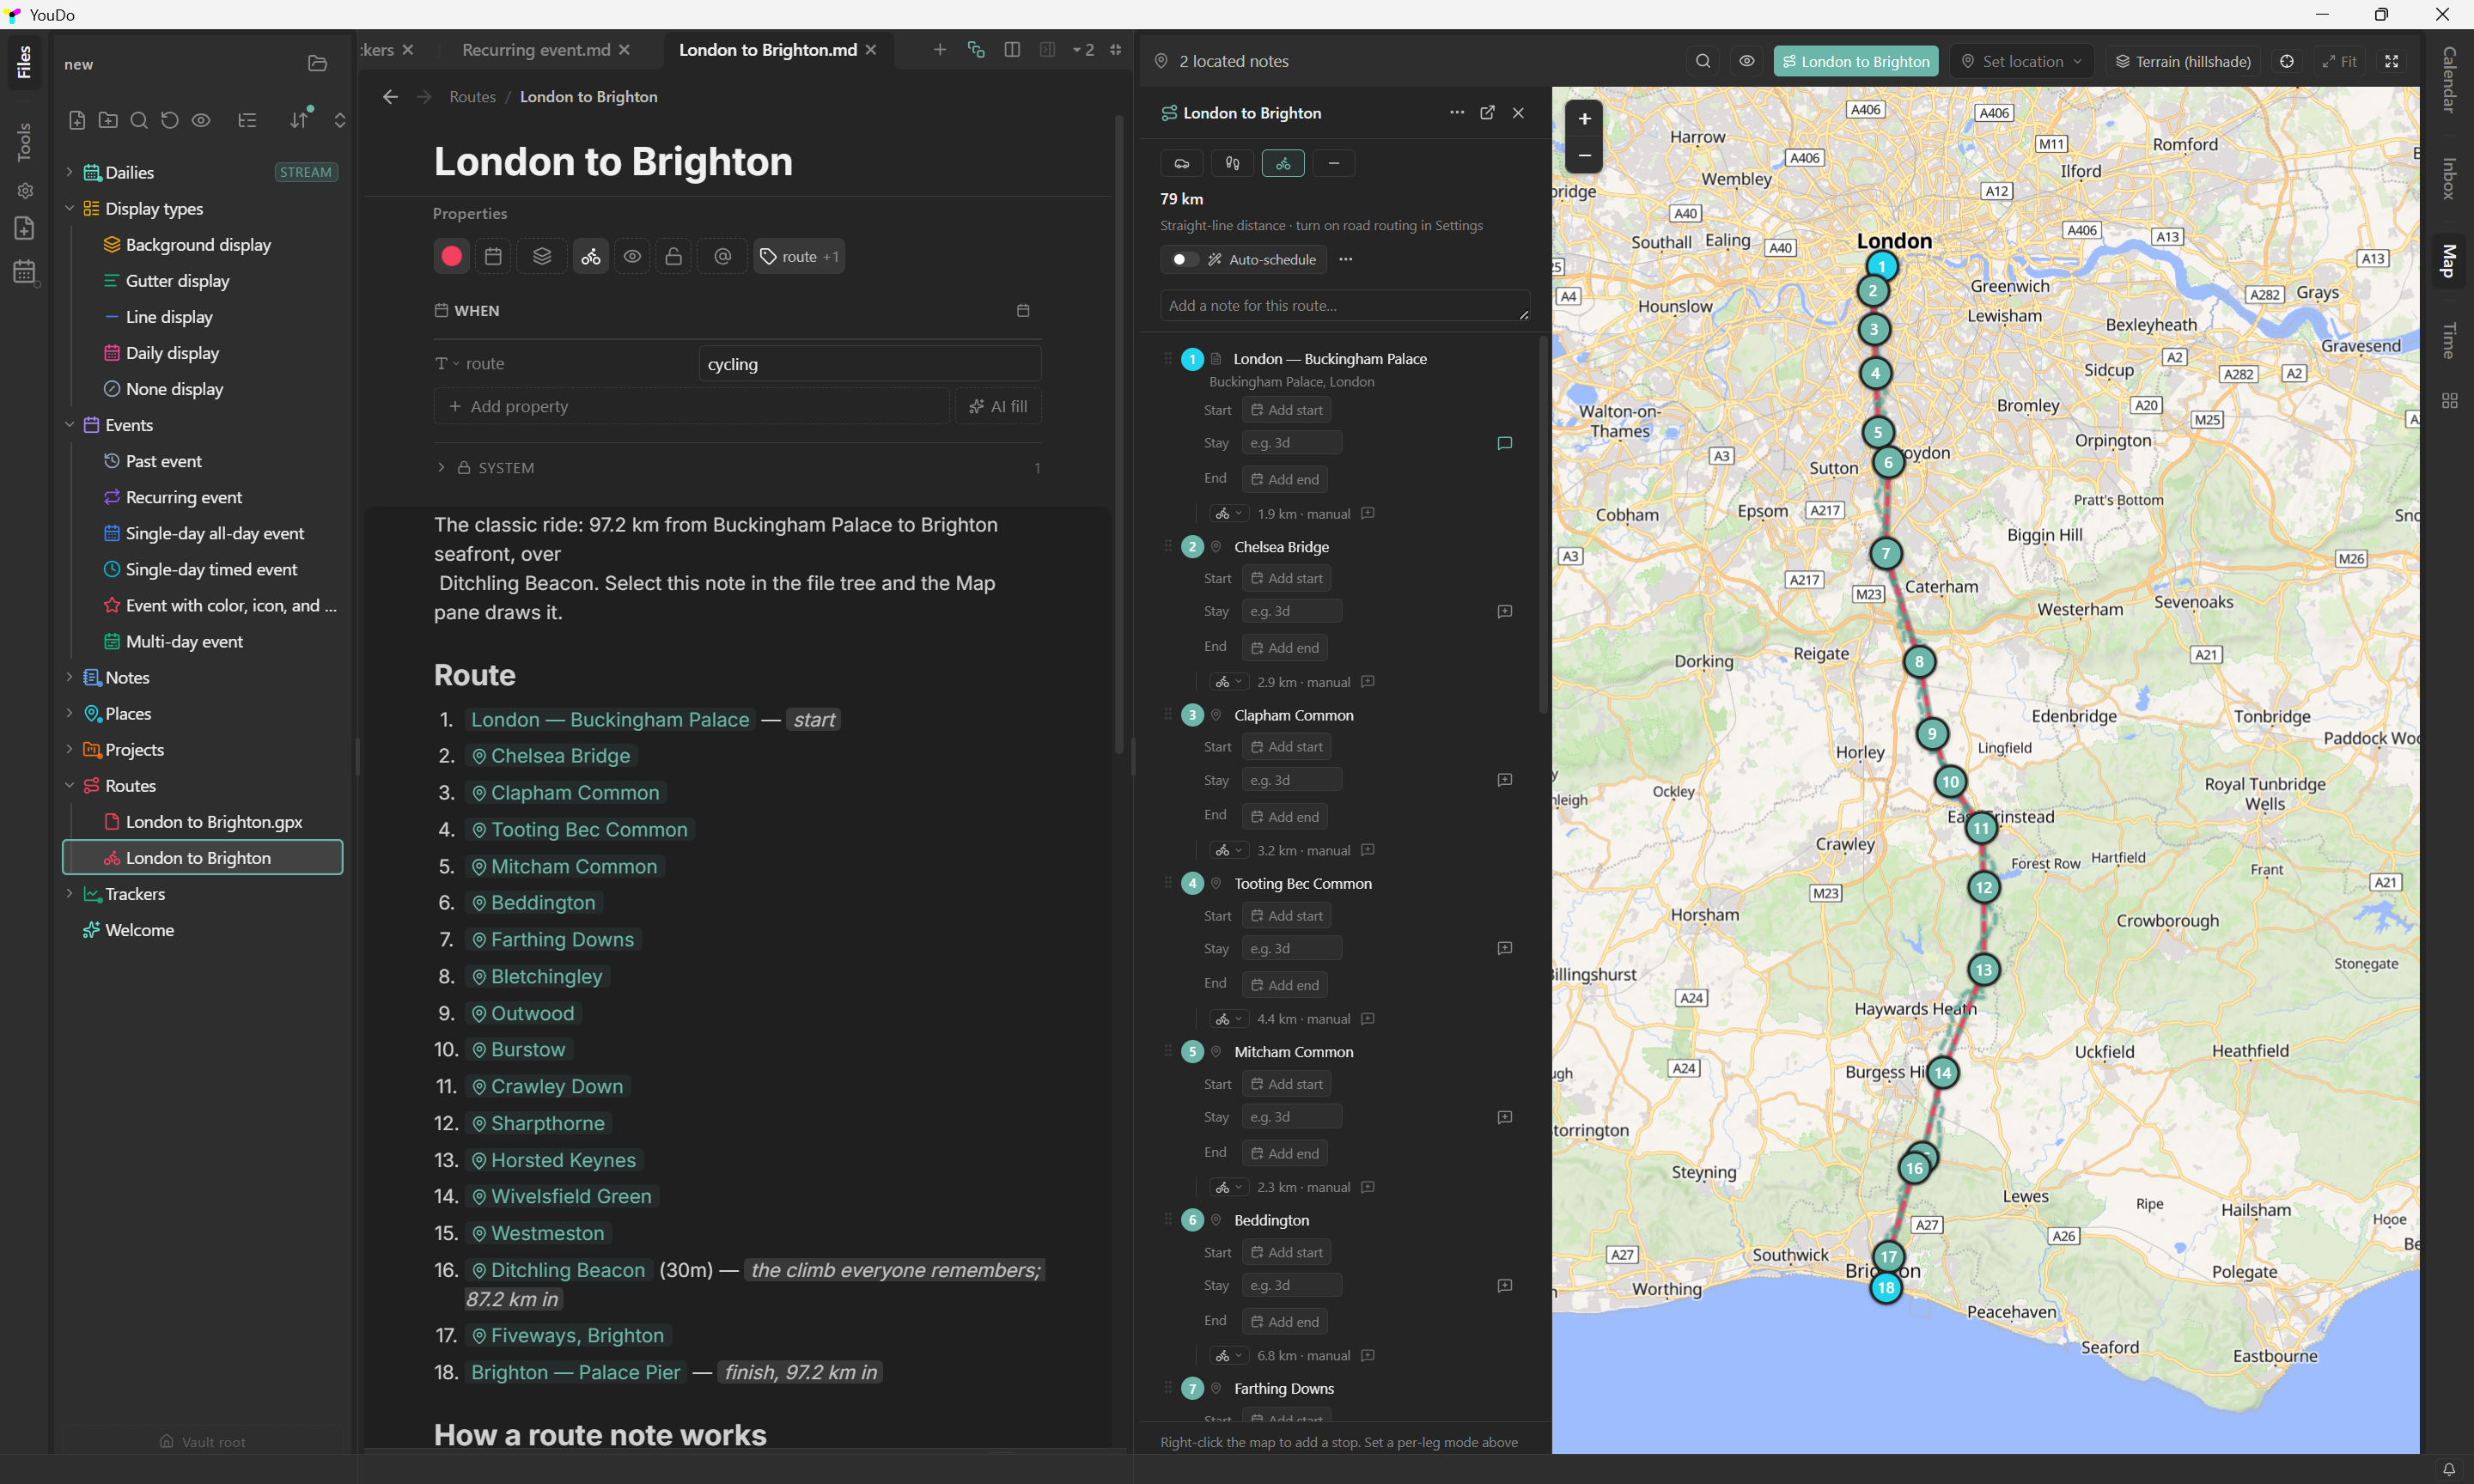The height and width of the screenshot is (1484, 2474).
Task: Toggle hidden files eye in file toolbar
Action: coord(201,120)
